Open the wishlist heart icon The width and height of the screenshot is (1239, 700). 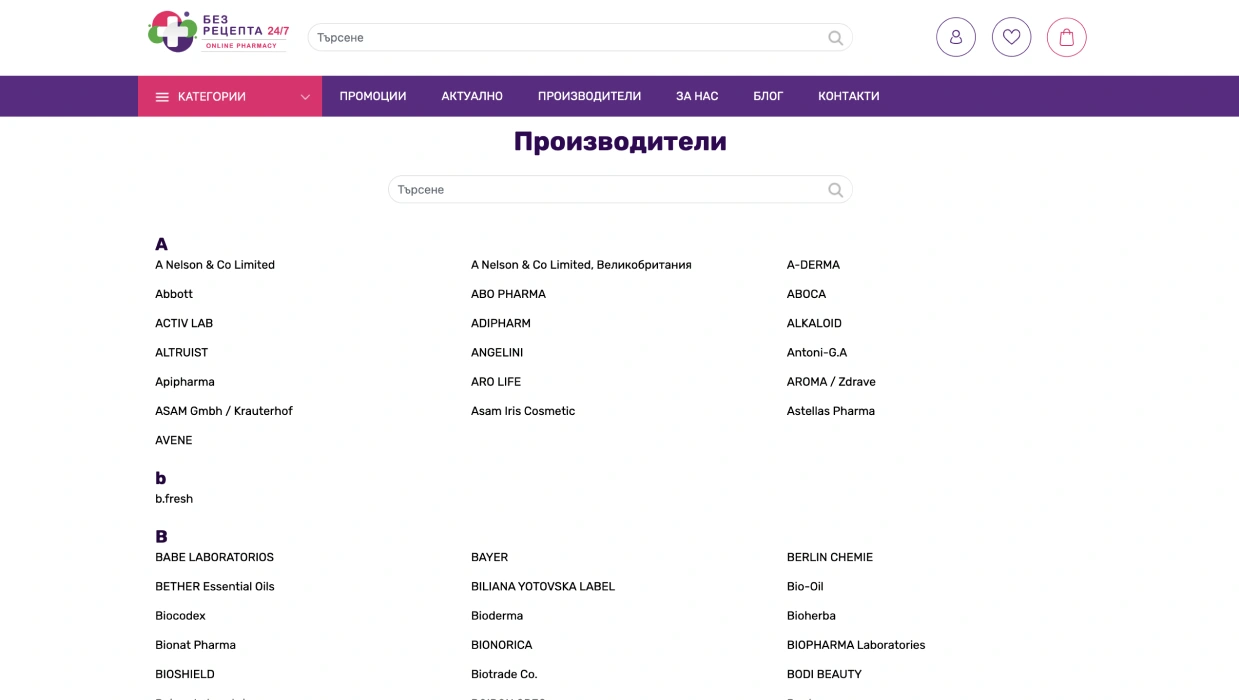[1011, 37]
